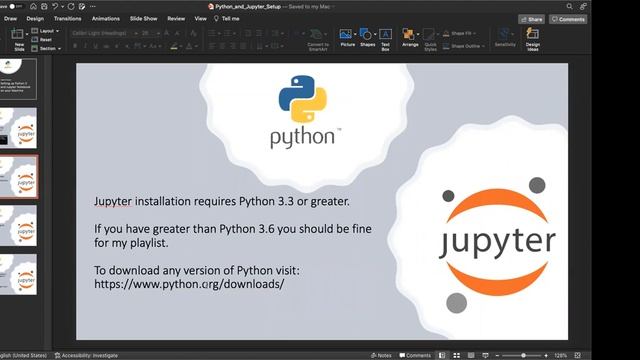640x360 pixels.
Task: Click Fit slide to window icon
Action: click(x=578, y=356)
